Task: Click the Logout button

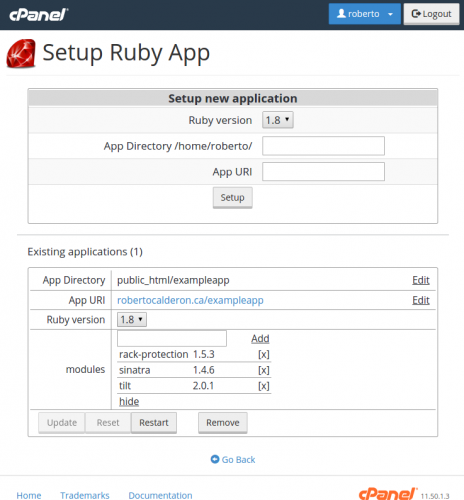Action: point(431,14)
